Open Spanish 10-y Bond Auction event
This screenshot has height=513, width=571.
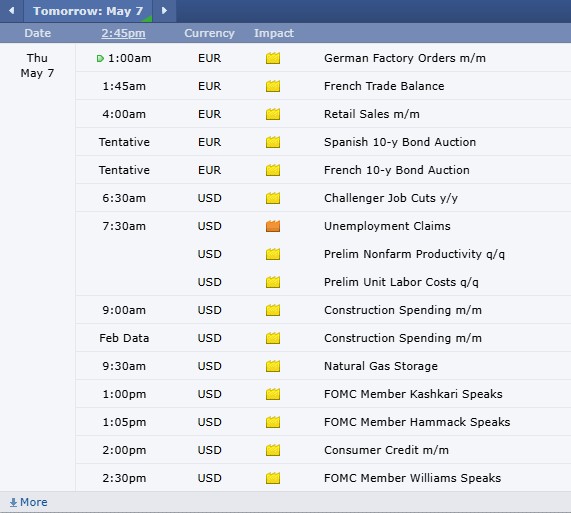click(x=400, y=142)
